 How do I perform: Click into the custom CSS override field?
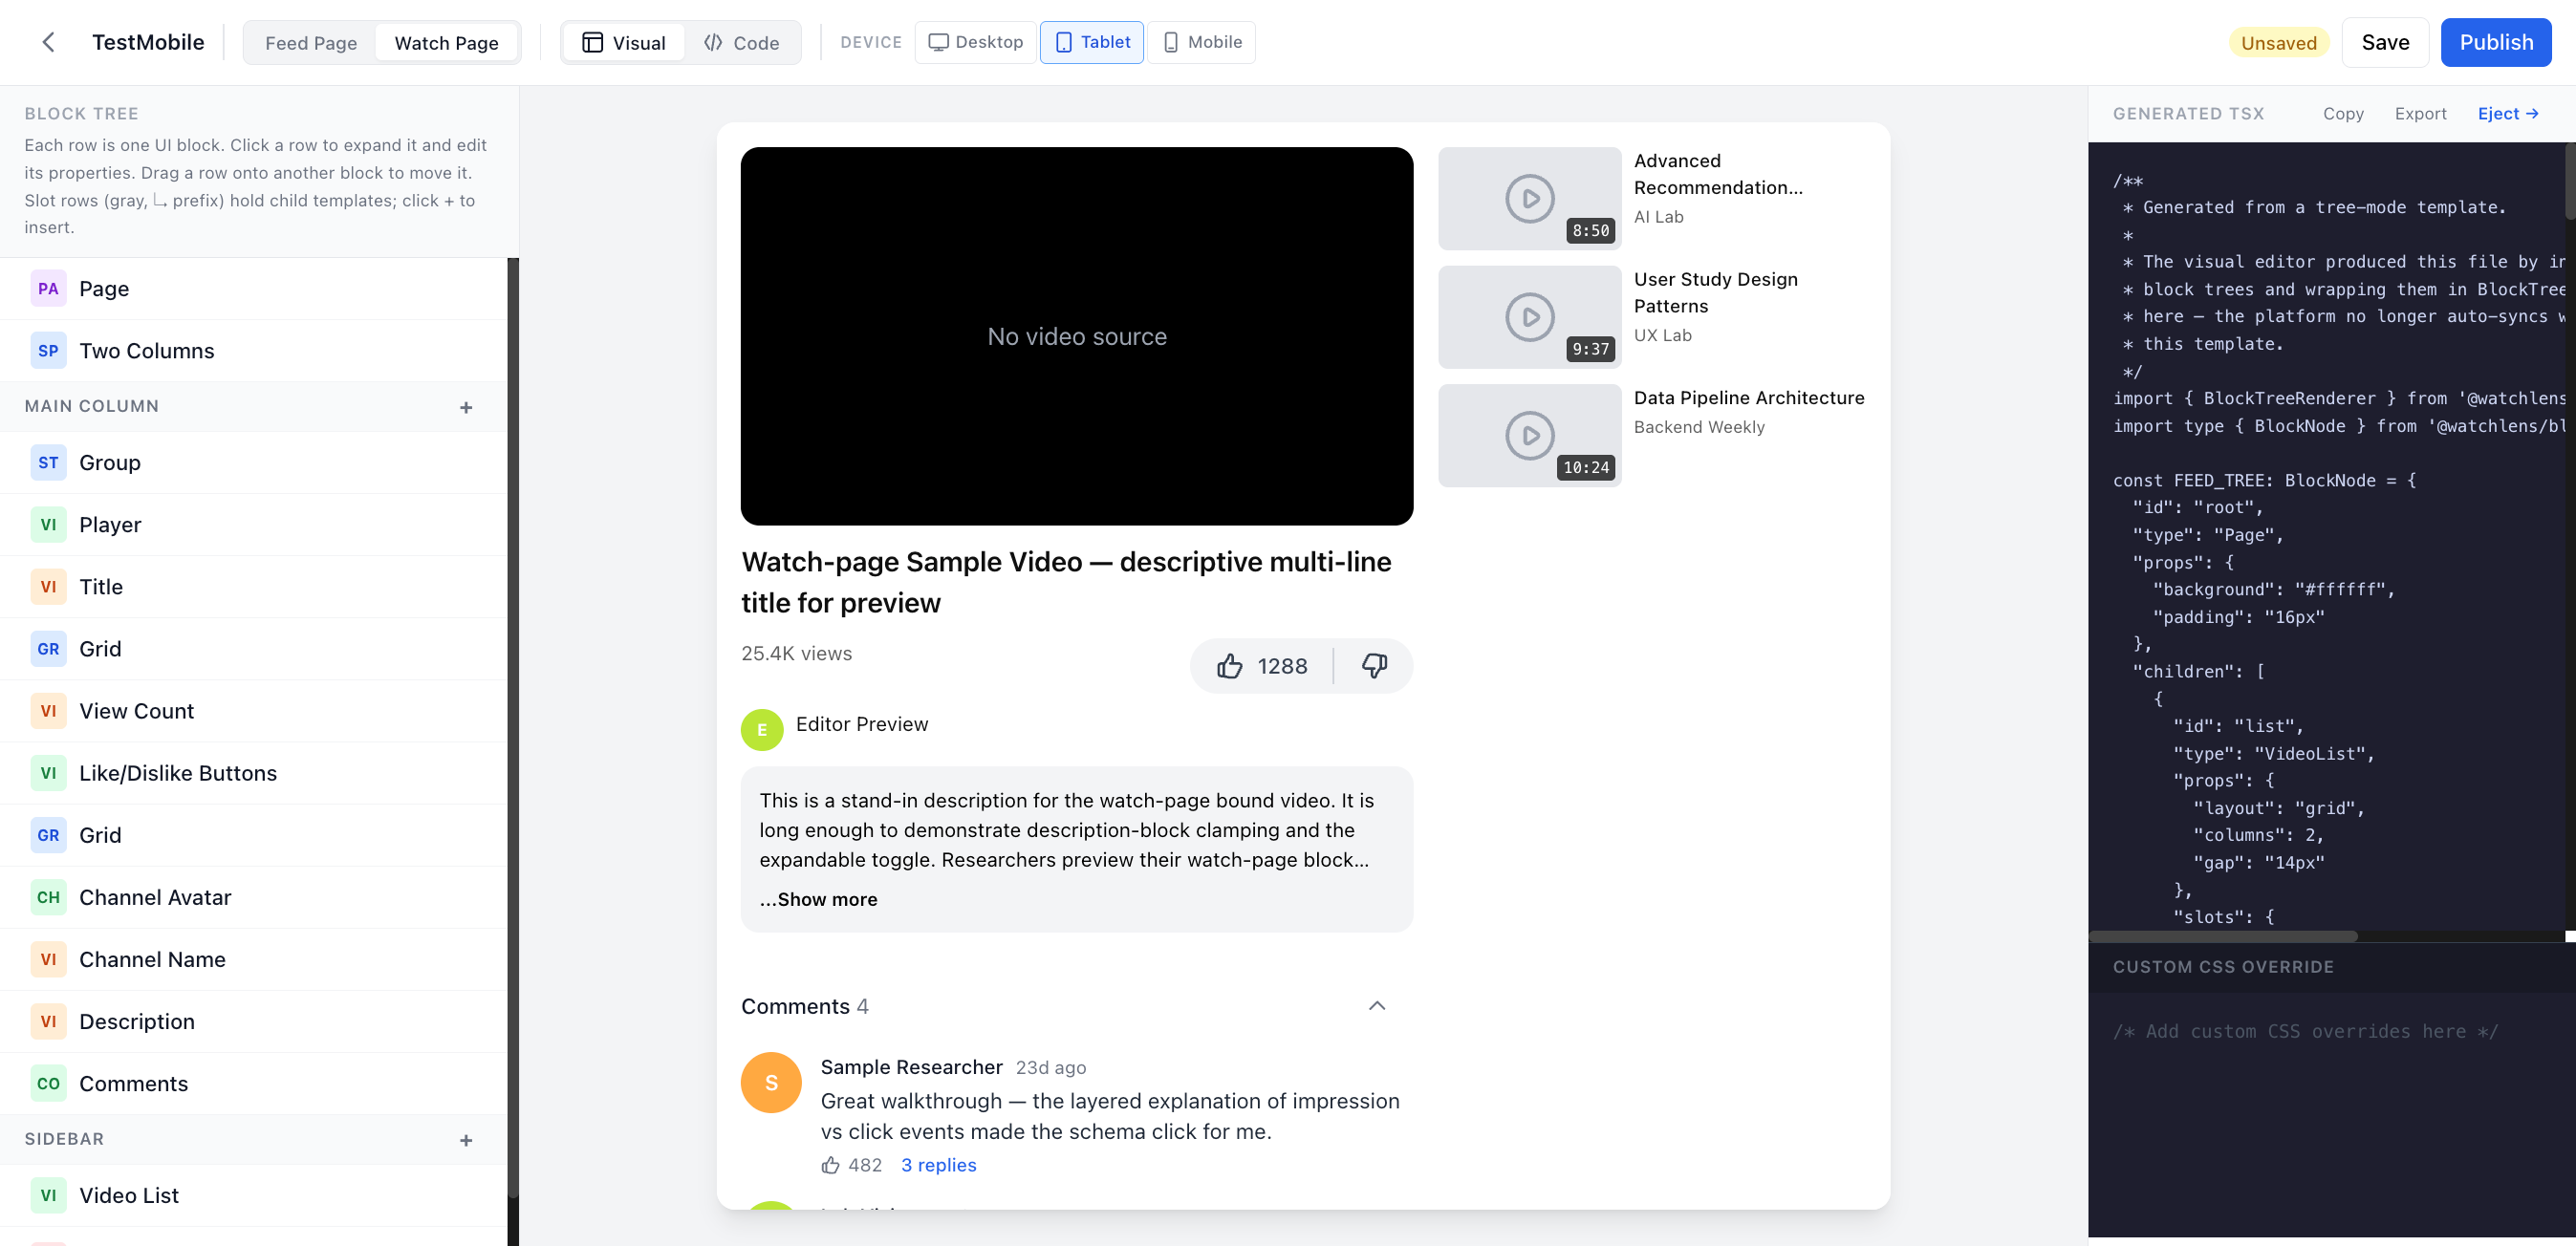click(2331, 1114)
